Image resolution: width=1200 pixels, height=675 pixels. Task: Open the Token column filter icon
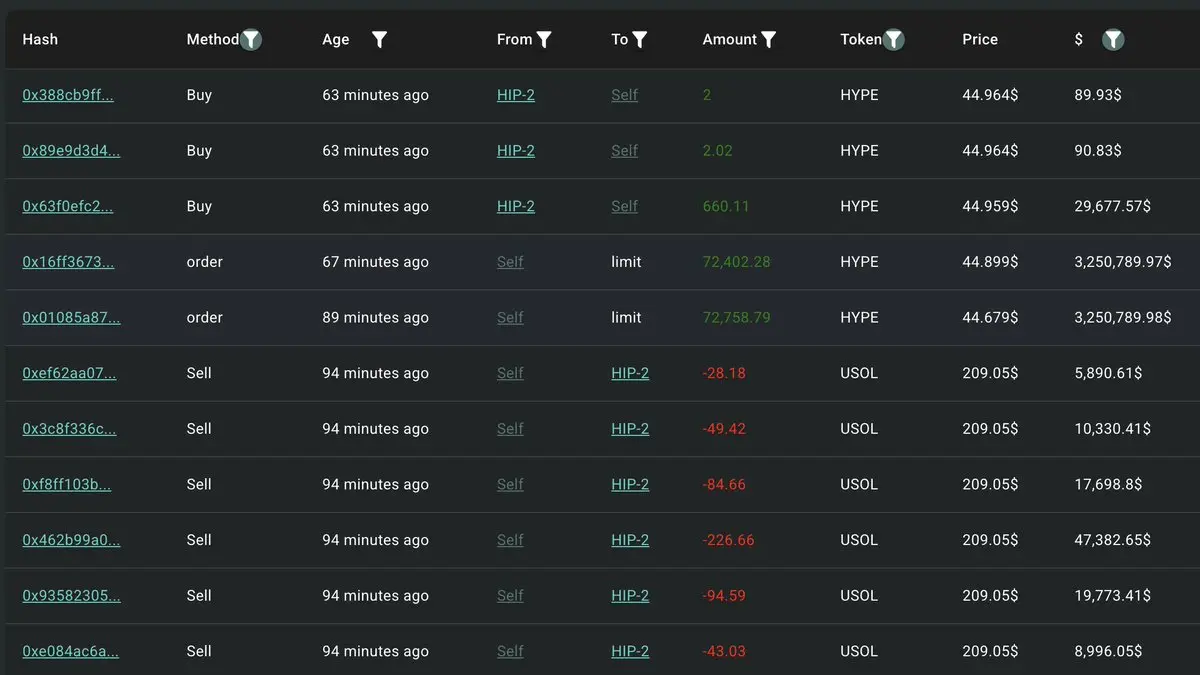pos(893,40)
